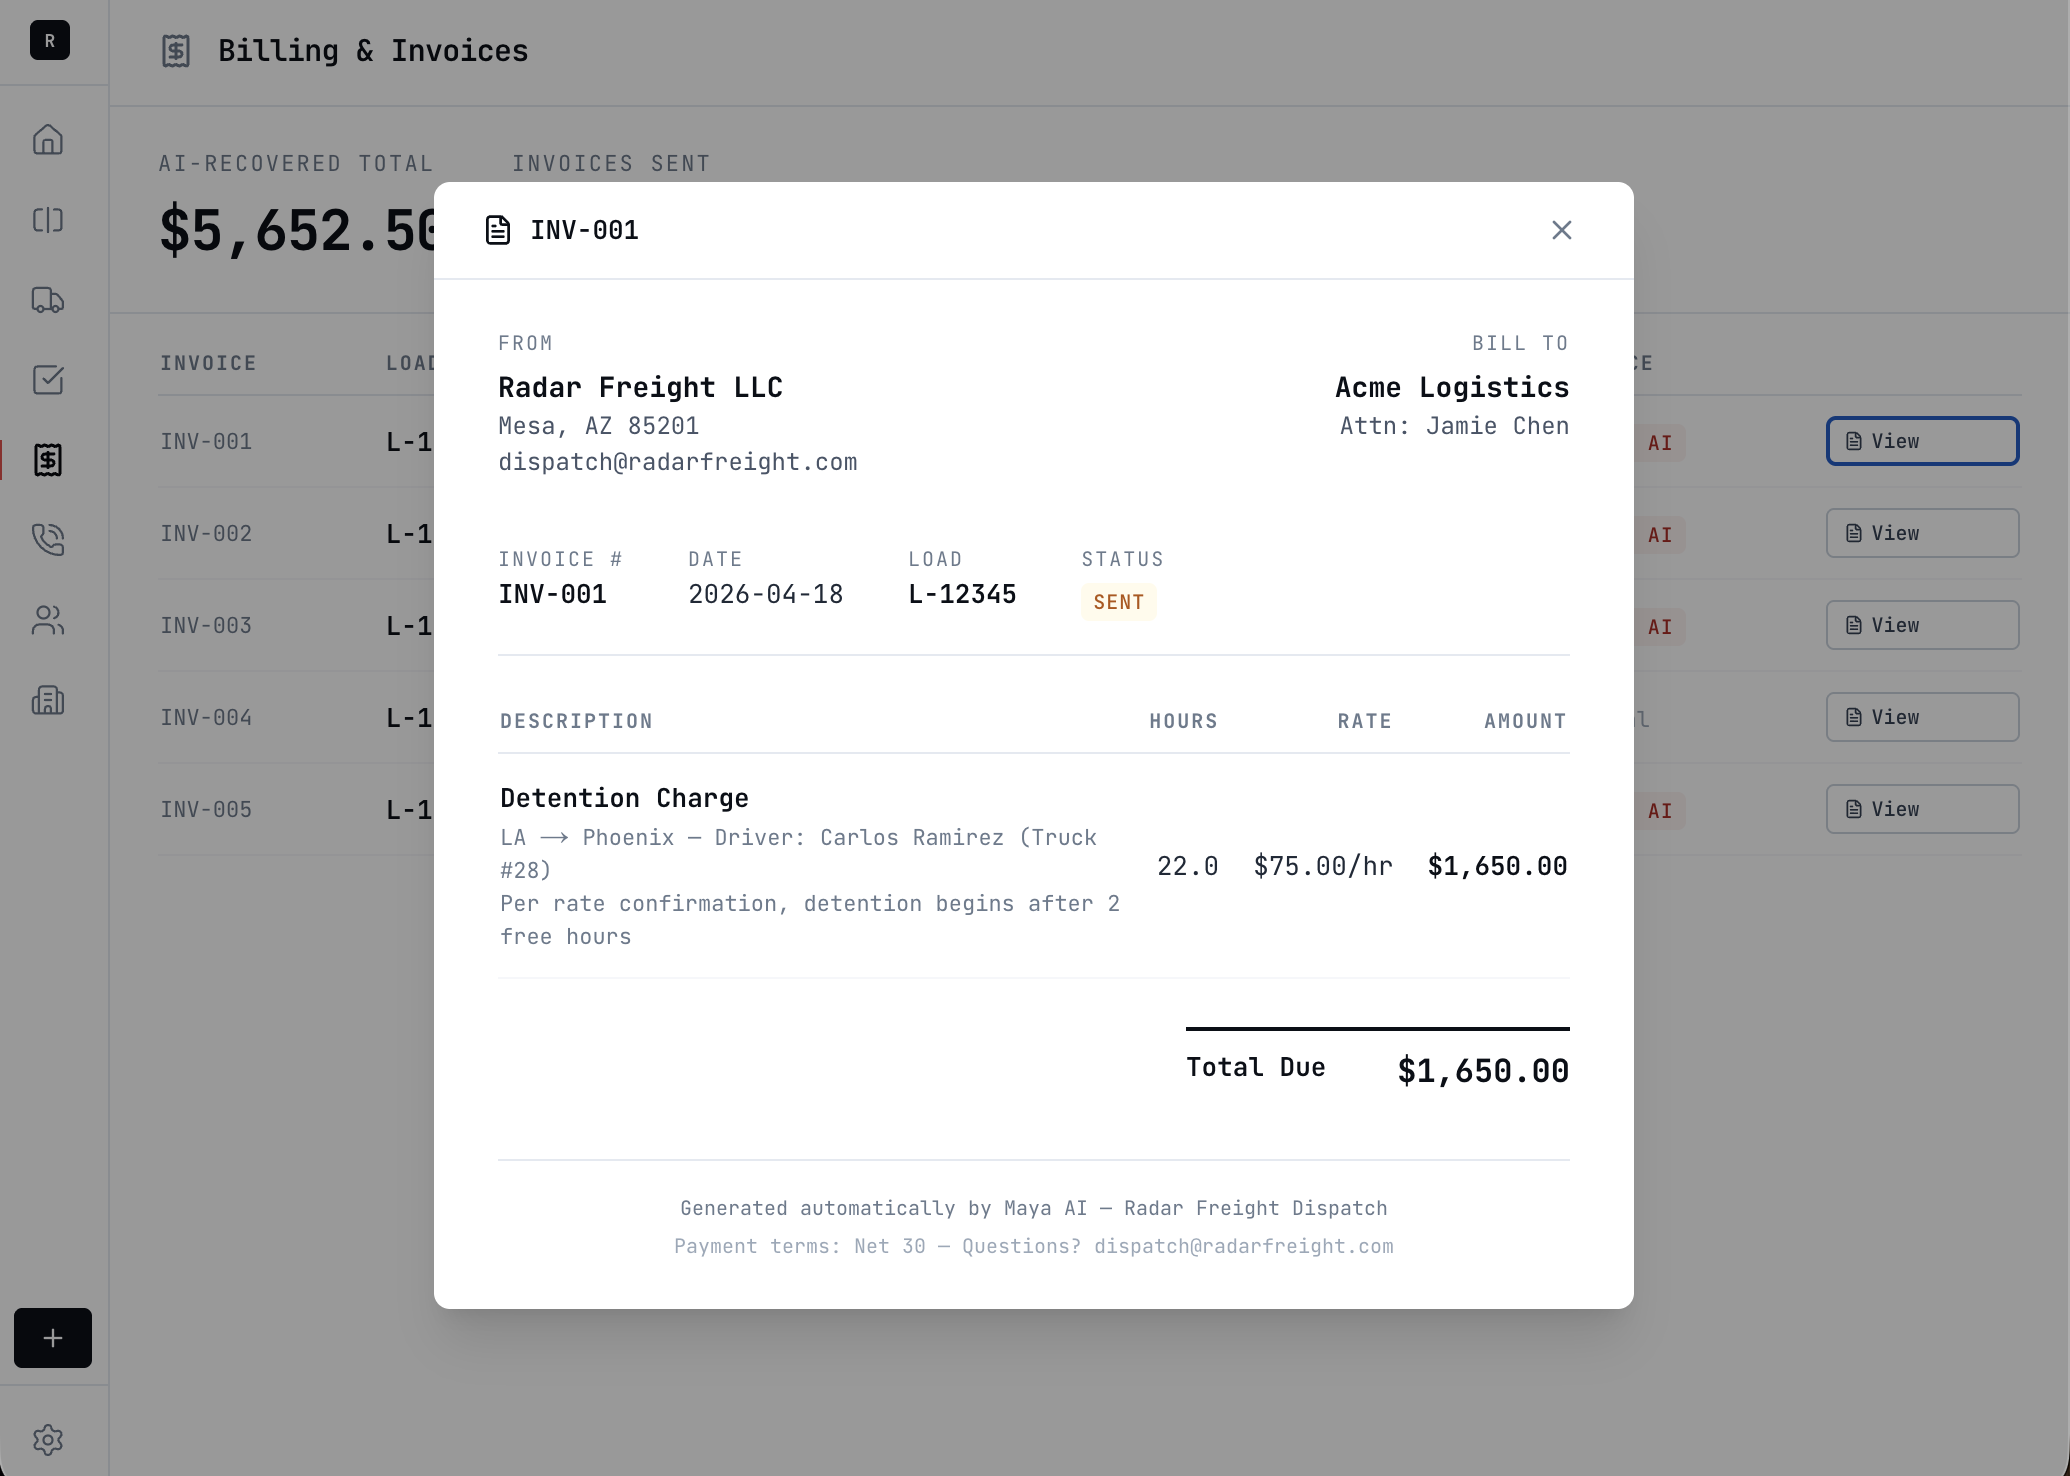Click the document icon in the dialog header
The width and height of the screenshot is (2070, 1476).
click(x=498, y=230)
